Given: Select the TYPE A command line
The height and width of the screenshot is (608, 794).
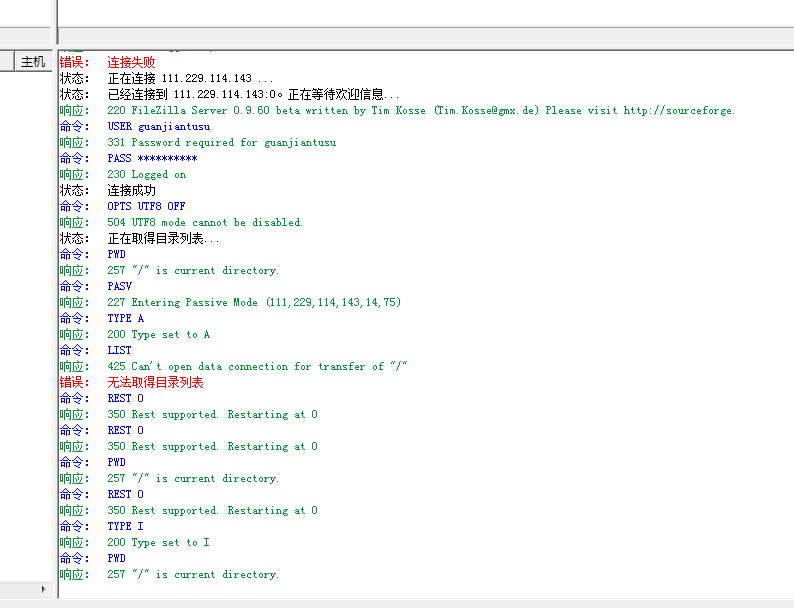Looking at the screenshot, I should pos(102,318).
